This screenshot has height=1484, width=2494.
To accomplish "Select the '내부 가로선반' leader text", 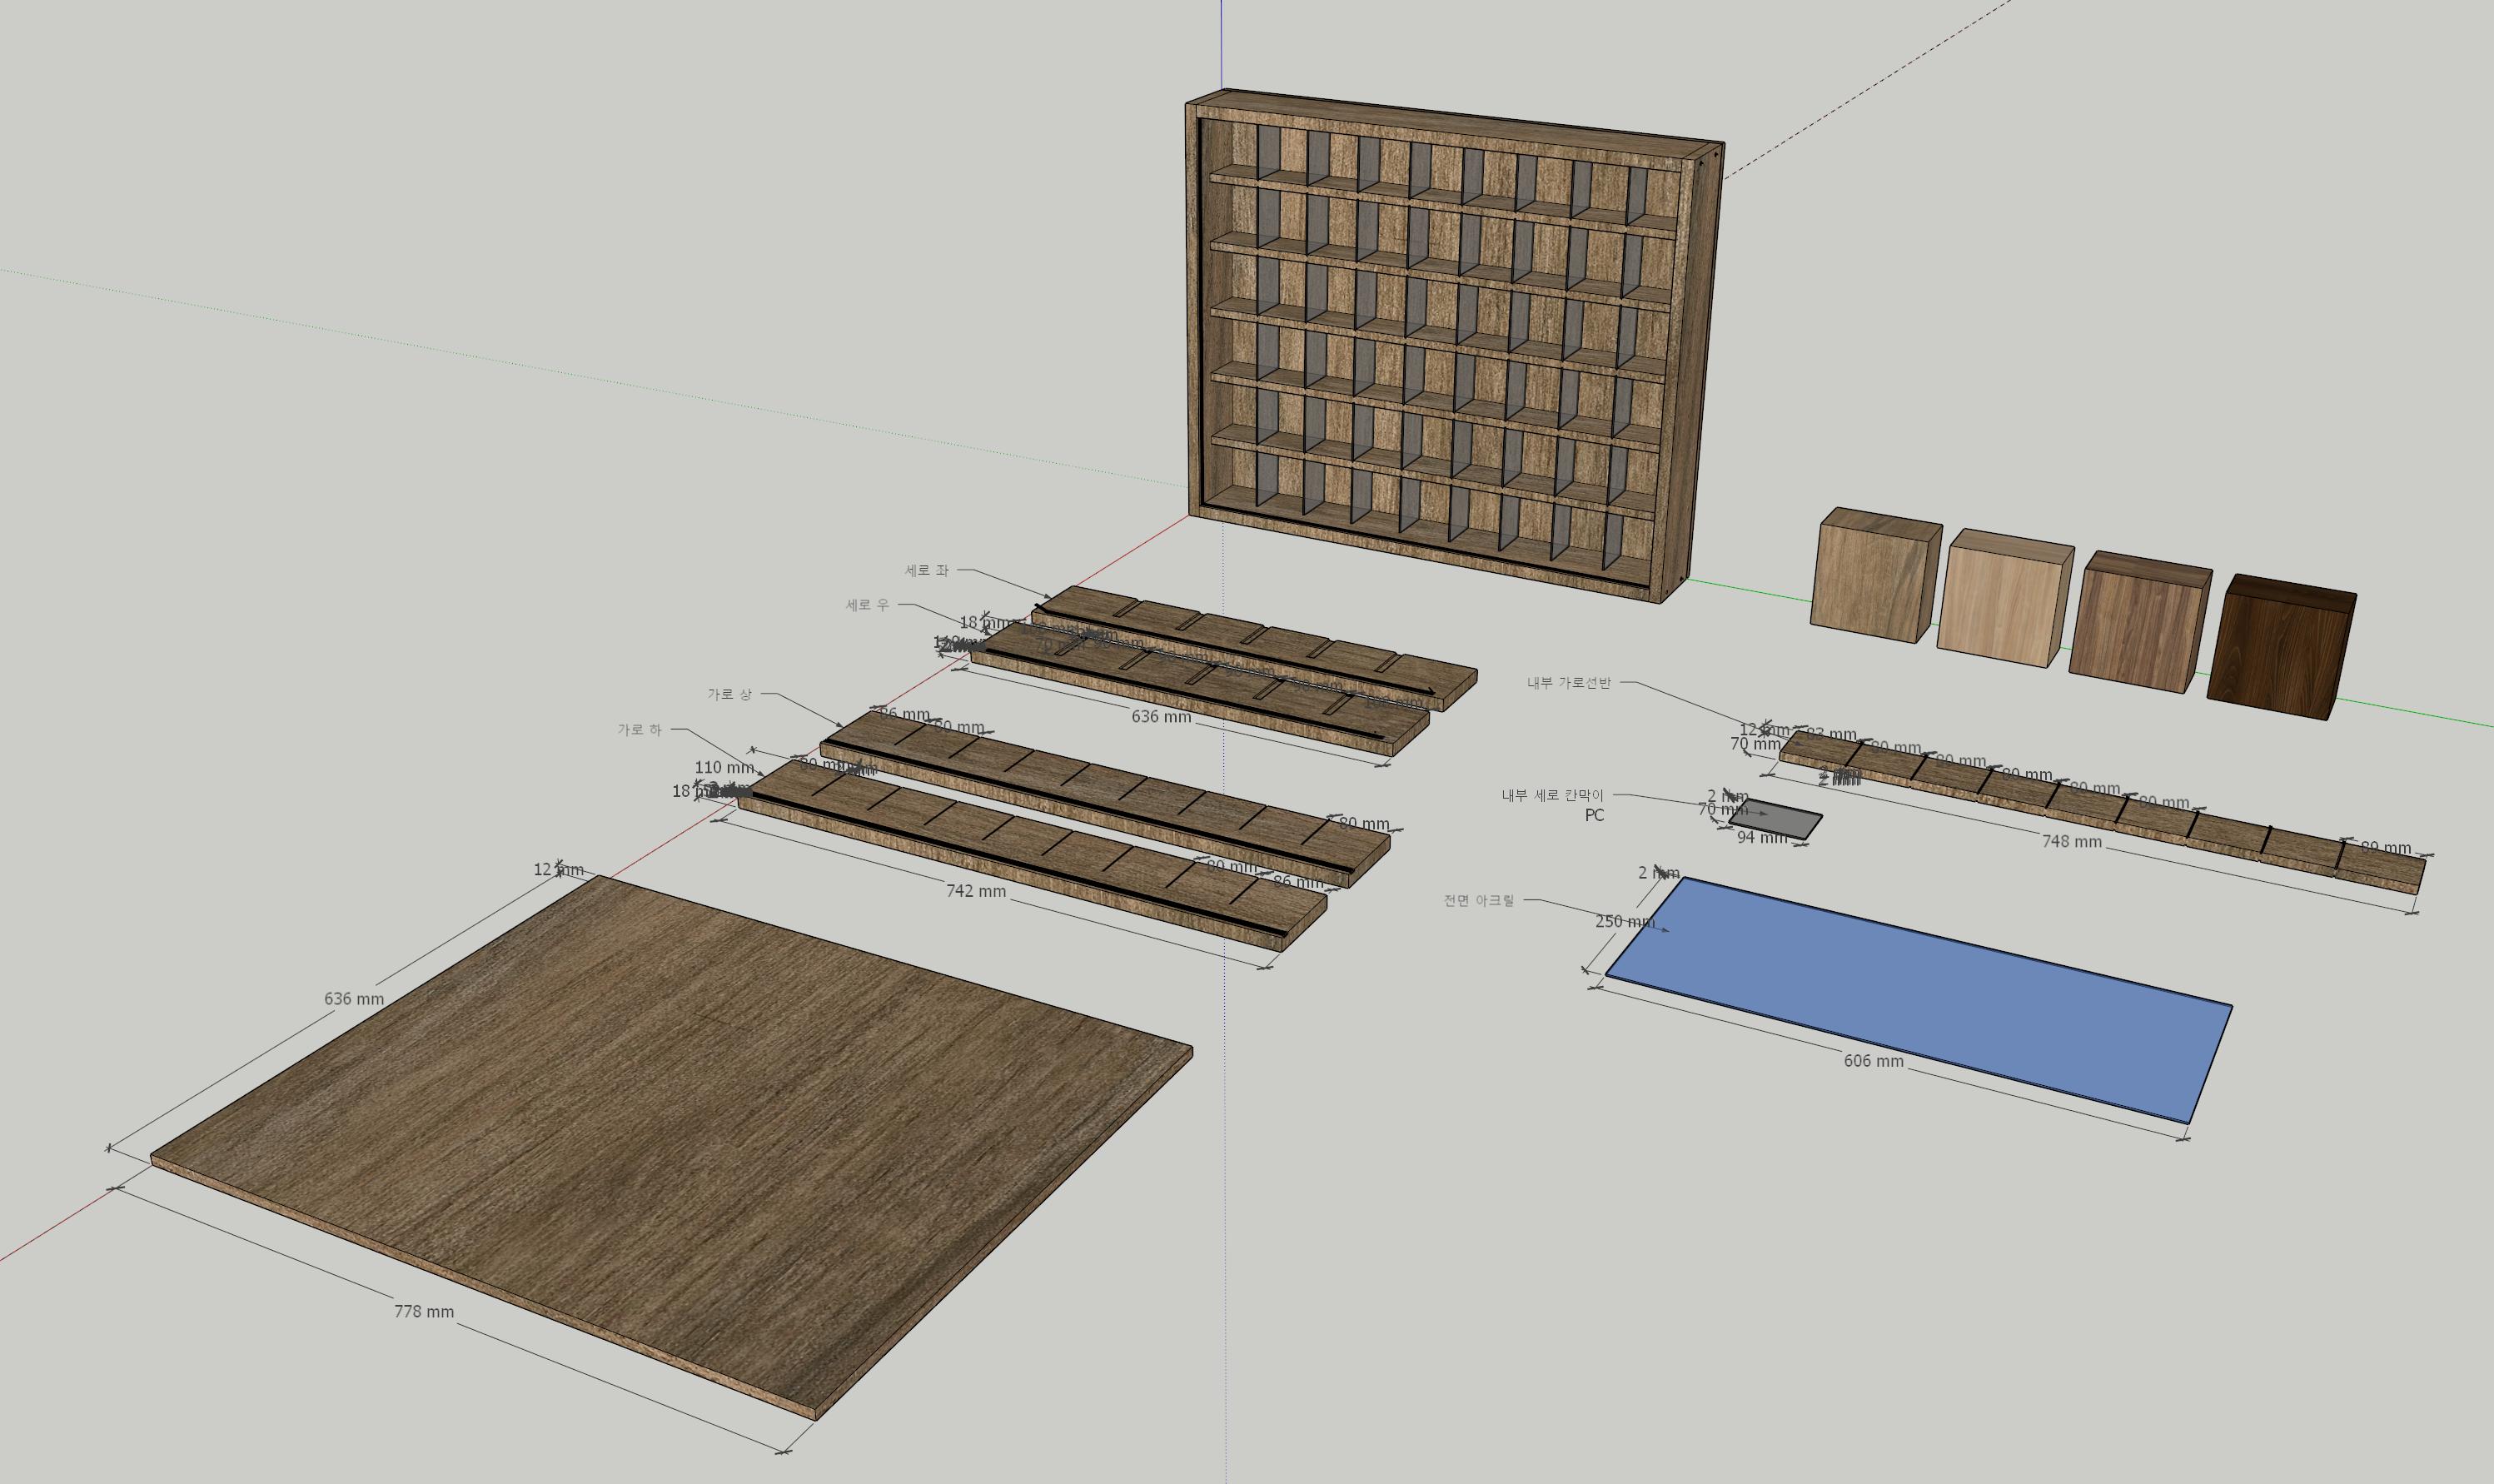I will tap(1569, 683).
